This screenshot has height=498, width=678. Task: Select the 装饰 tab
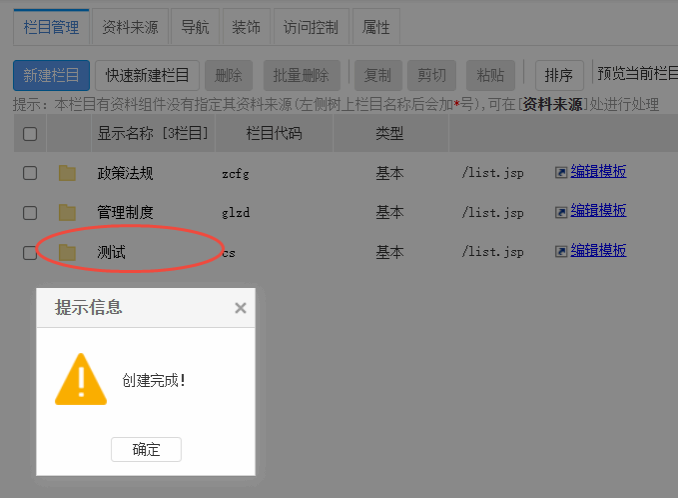pos(246,28)
